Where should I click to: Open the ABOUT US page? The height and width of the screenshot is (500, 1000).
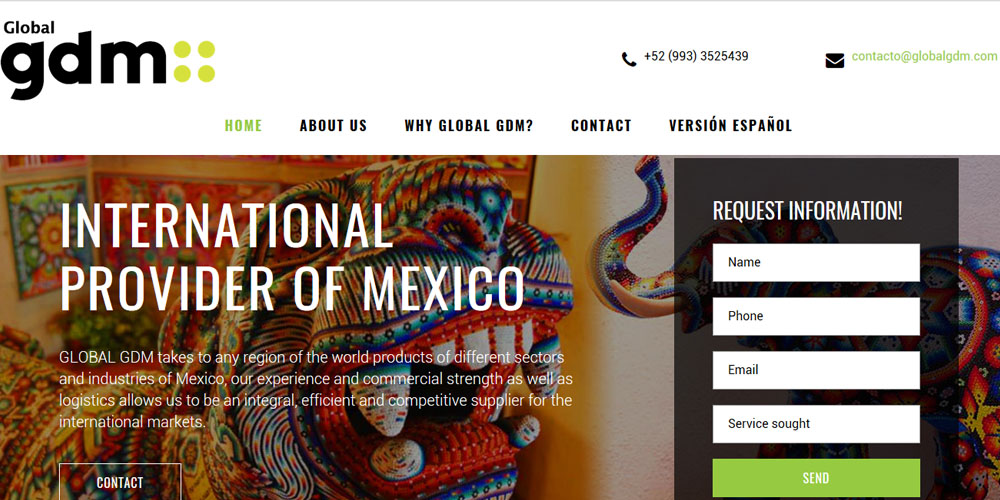click(334, 126)
